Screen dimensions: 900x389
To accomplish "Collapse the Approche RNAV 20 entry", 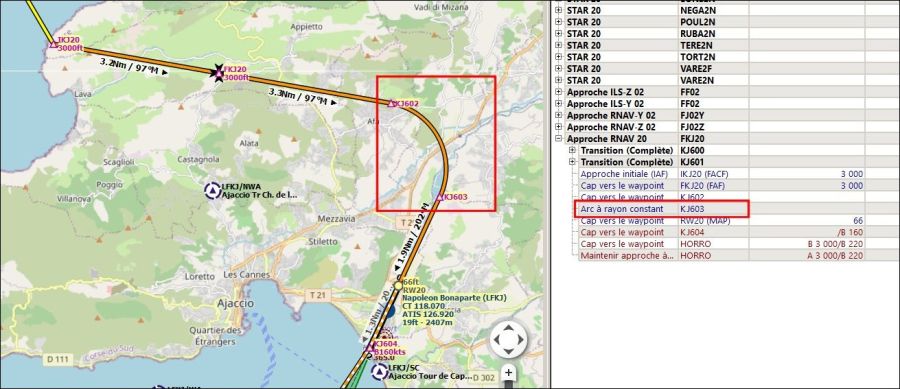I will point(558,139).
